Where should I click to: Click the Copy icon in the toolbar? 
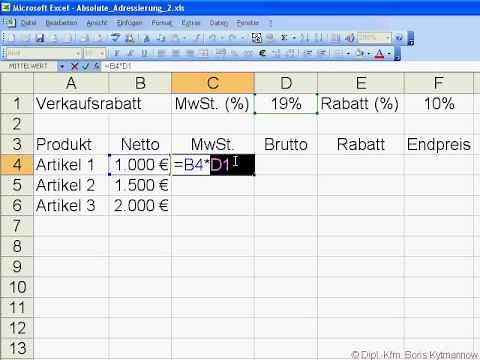[x=161, y=38]
